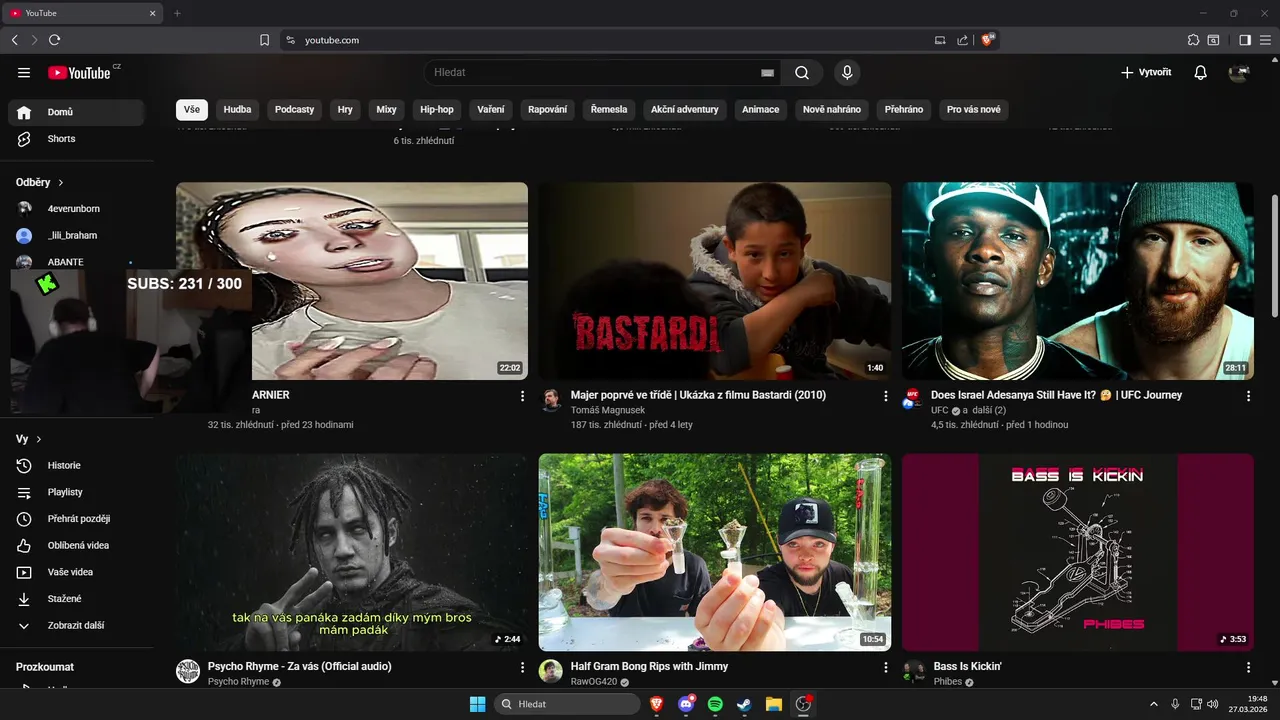The height and width of the screenshot is (720, 1280).
Task: Open _lili_braham subscription channel
Action: (x=76, y=235)
